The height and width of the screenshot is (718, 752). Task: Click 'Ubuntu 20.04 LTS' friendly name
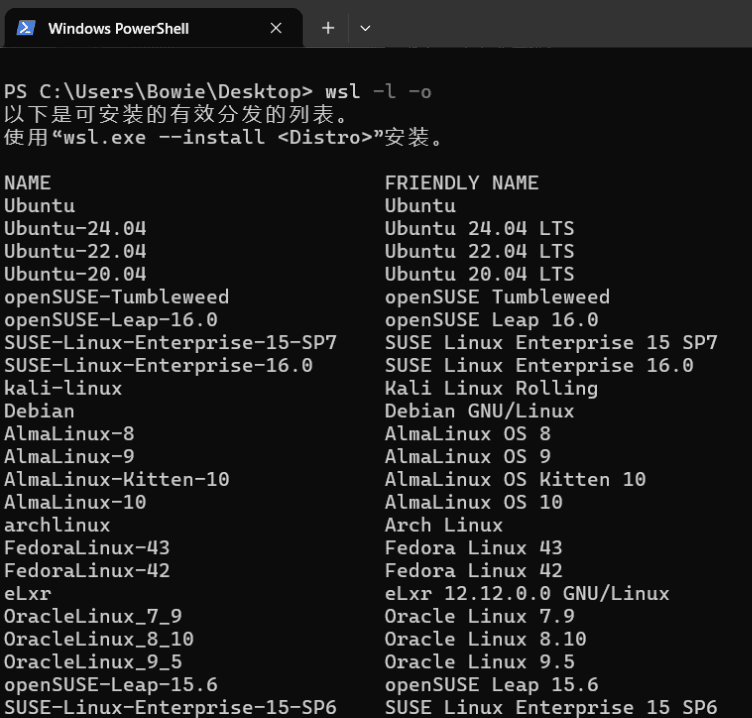click(x=480, y=274)
